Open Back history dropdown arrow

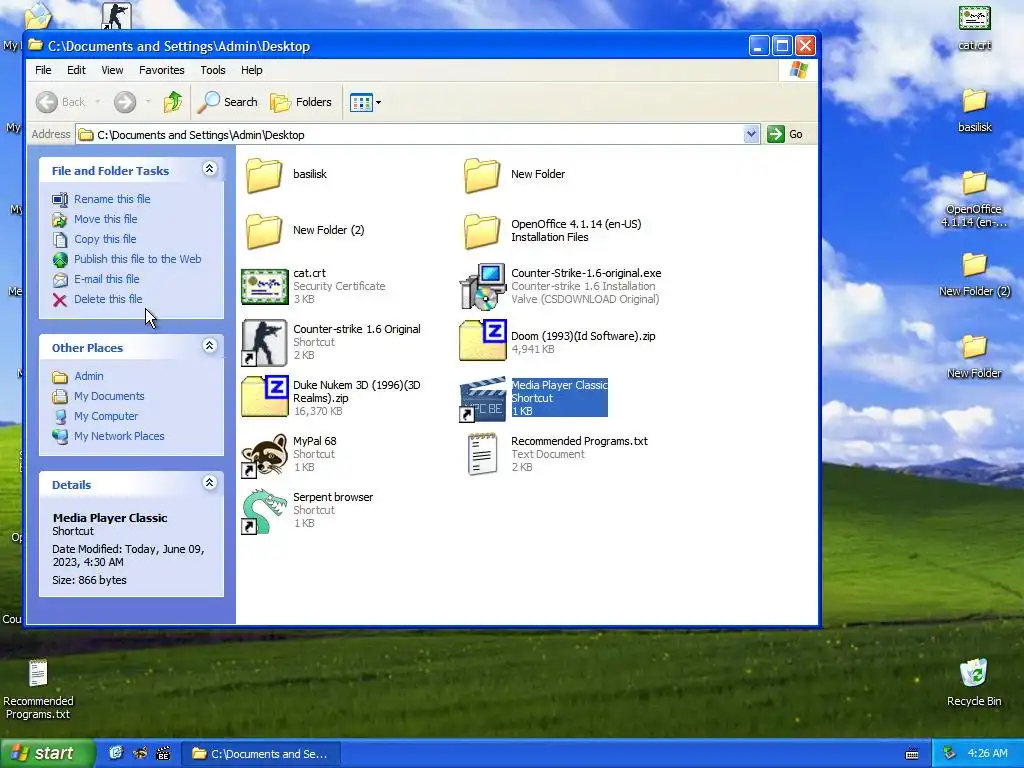98,102
